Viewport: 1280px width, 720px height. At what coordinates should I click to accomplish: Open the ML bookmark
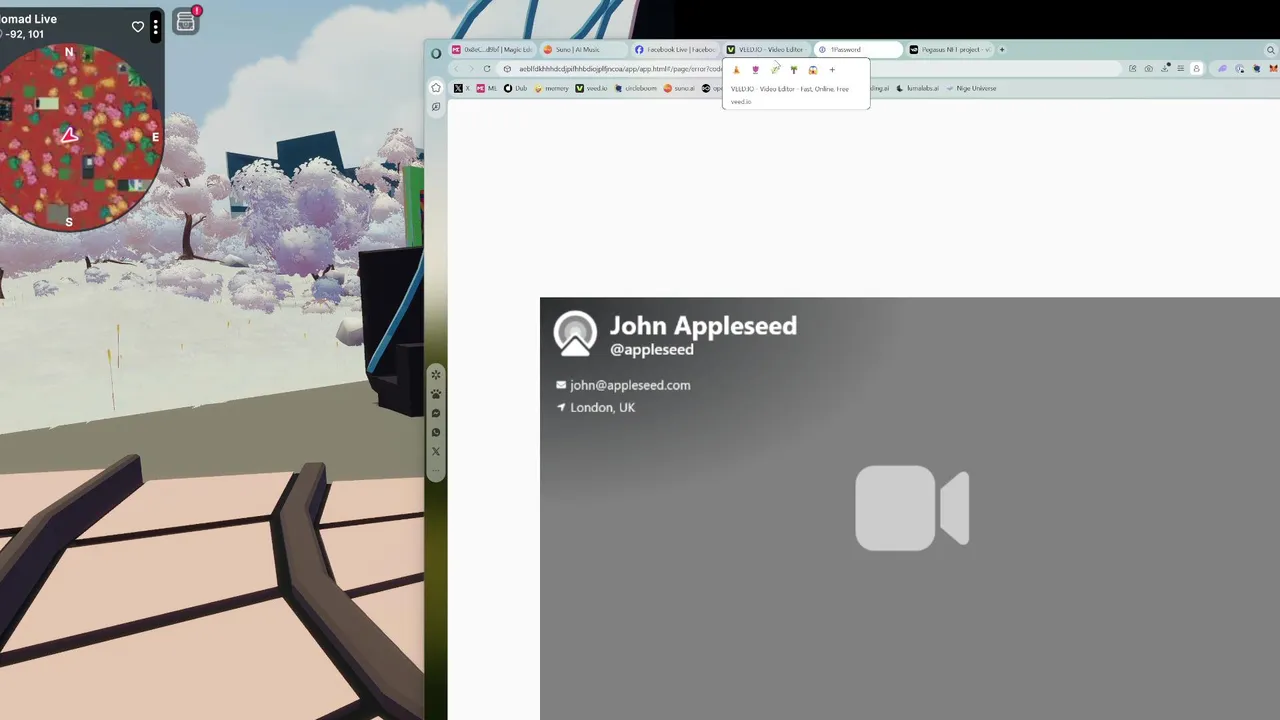pyautogui.click(x=487, y=88)
